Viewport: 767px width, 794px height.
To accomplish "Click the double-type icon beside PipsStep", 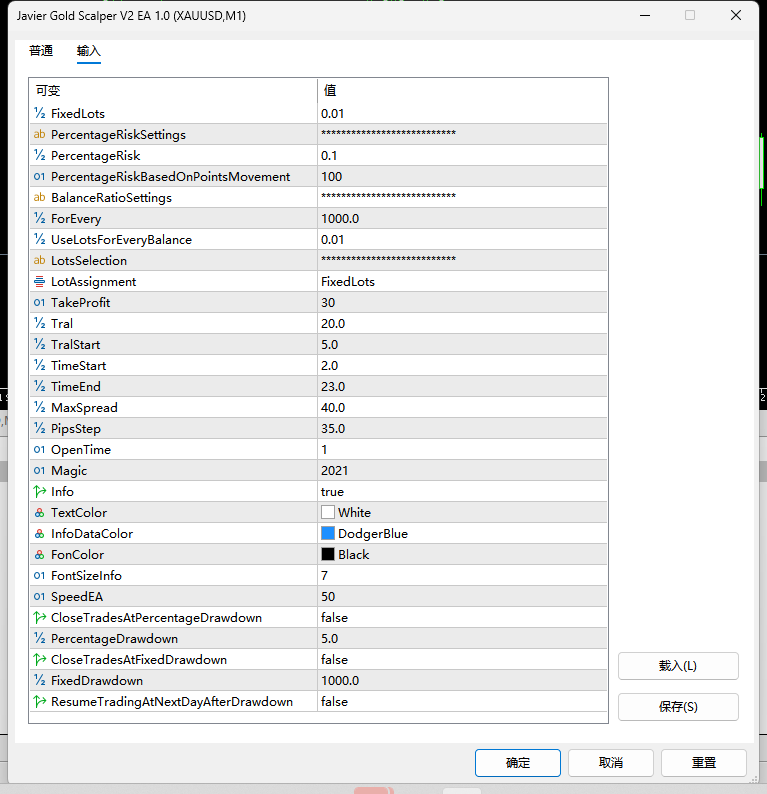I will pyautogui.click(x=39, y=428).
